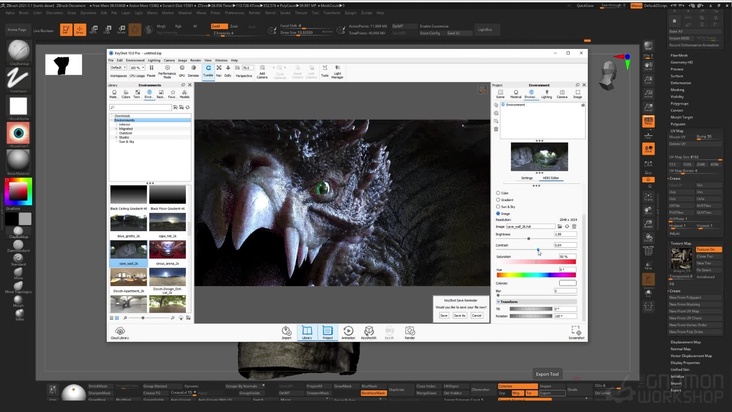The height and width of the screenshot is (412, 732).
Task: Select Color background radio option
Action: [x=498, y=193]
